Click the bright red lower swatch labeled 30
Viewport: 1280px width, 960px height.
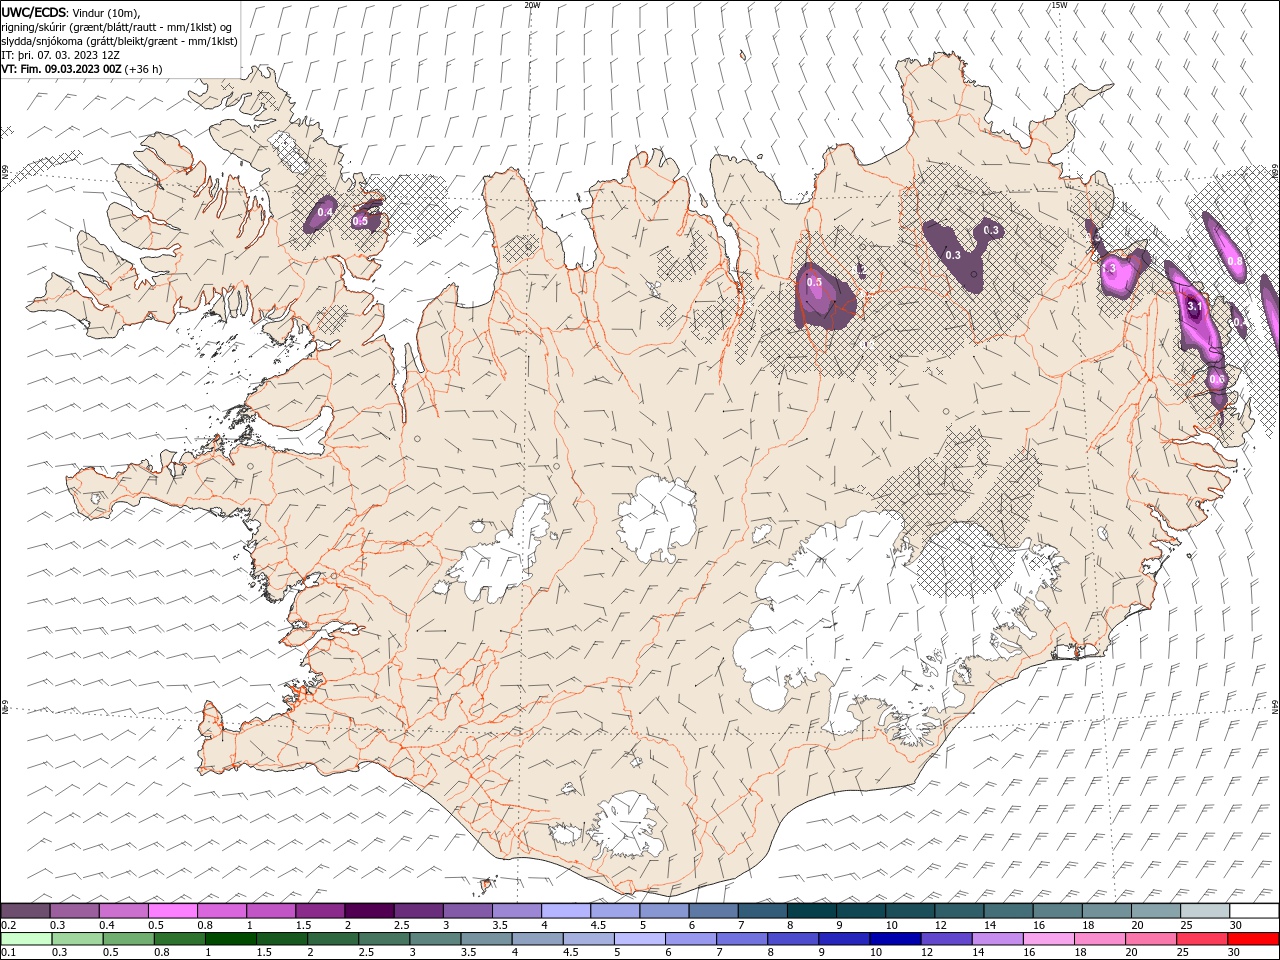1252,939
